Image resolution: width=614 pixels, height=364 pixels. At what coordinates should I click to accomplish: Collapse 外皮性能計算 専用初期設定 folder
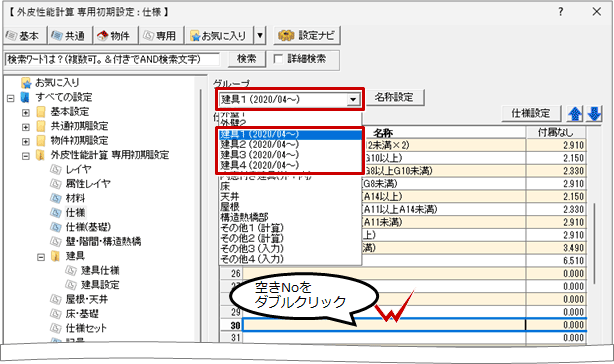point(26,156)
